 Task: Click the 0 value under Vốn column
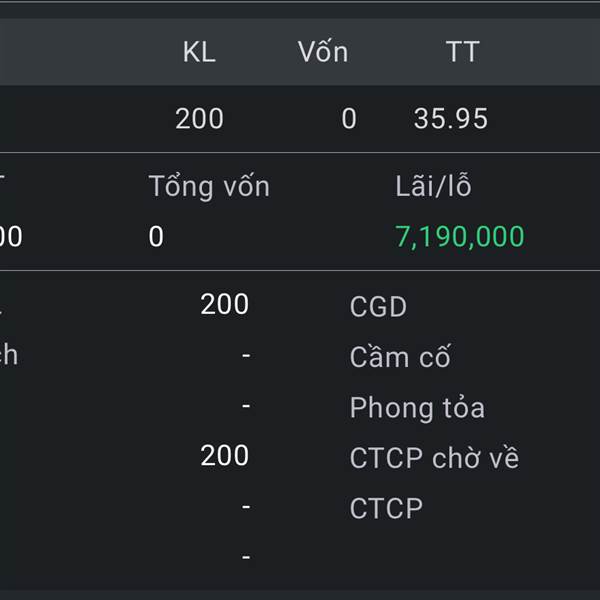[348, 119]
